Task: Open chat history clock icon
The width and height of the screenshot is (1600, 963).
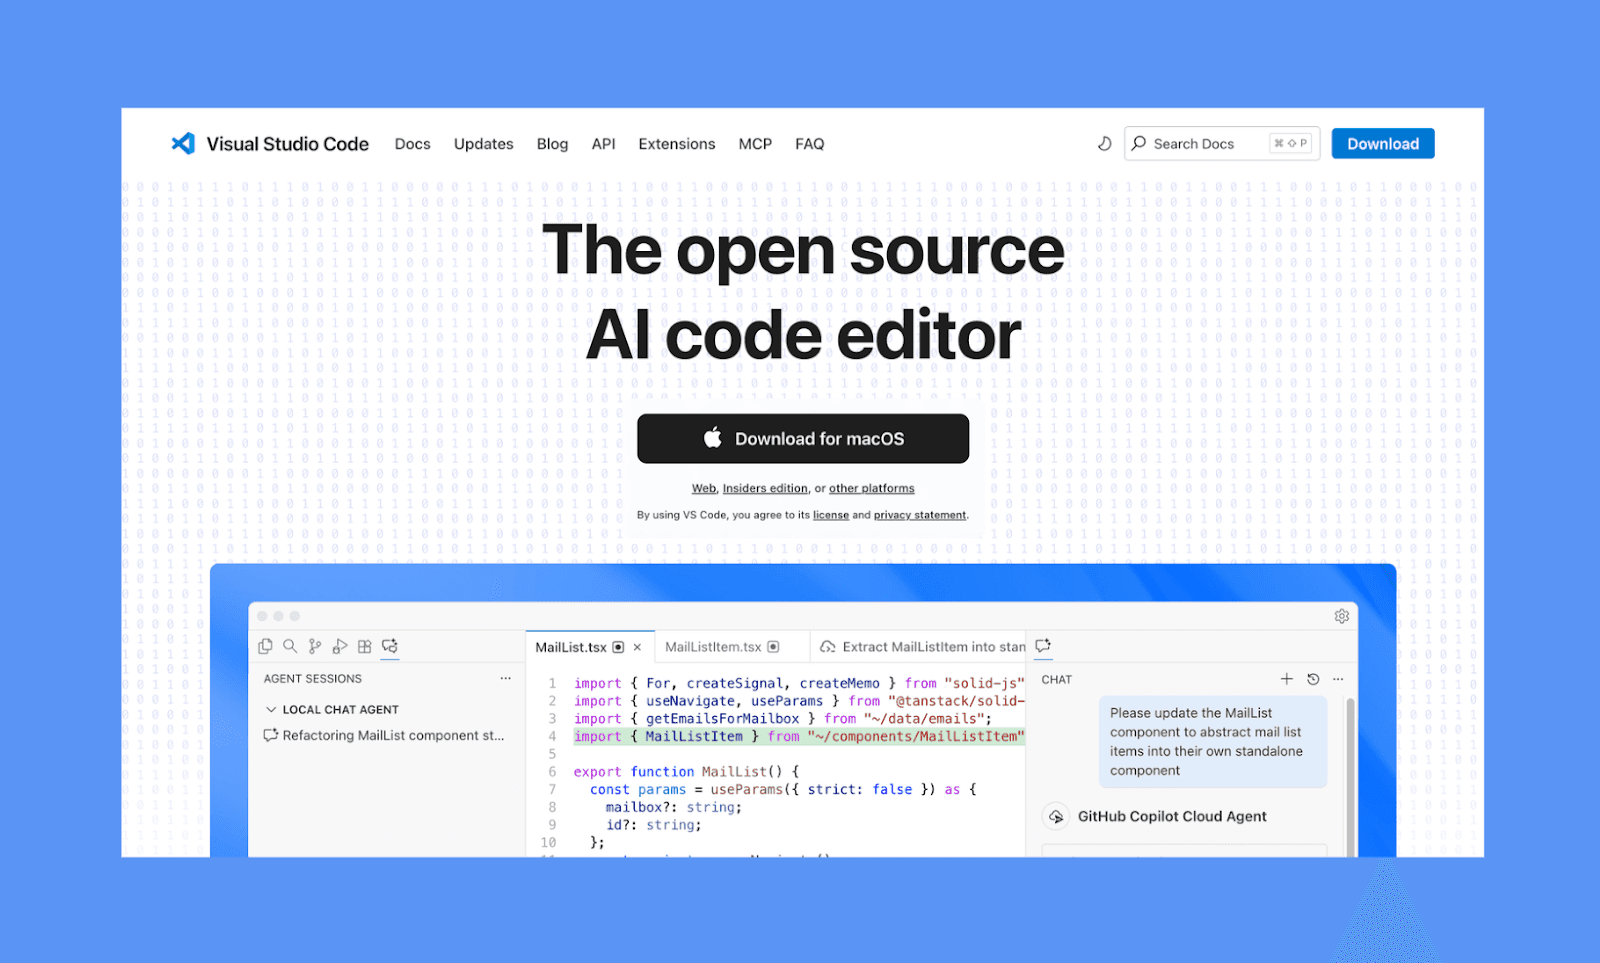Action: (x=1313, y=679)
